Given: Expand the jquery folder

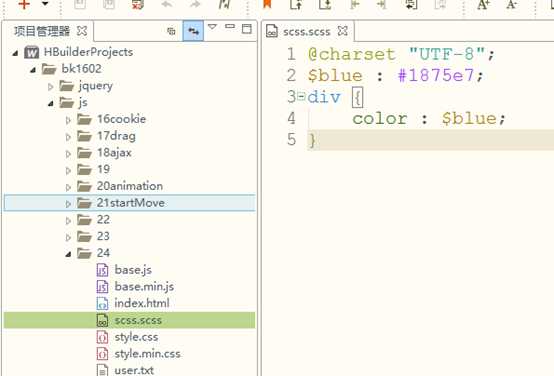Looking at the screenshot, I should [51, 87].
